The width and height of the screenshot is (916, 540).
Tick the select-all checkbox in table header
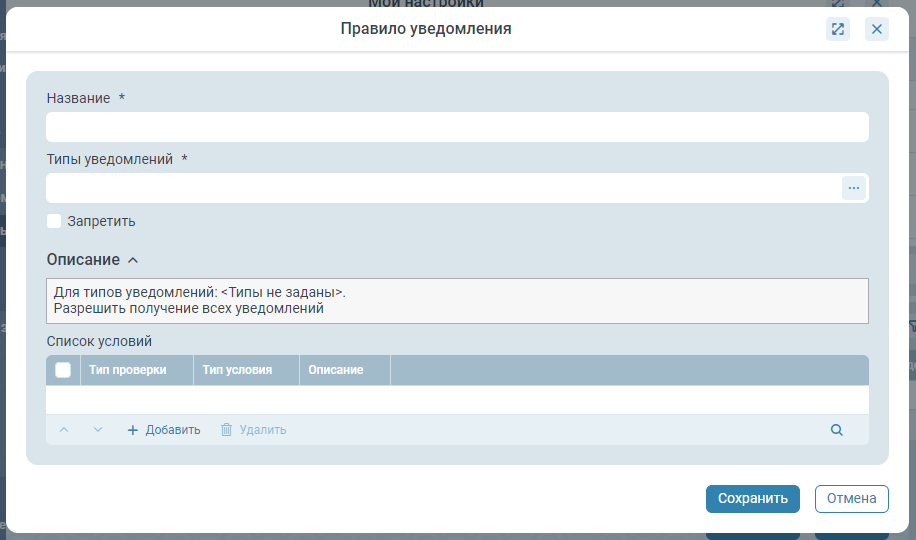[63, 370]
